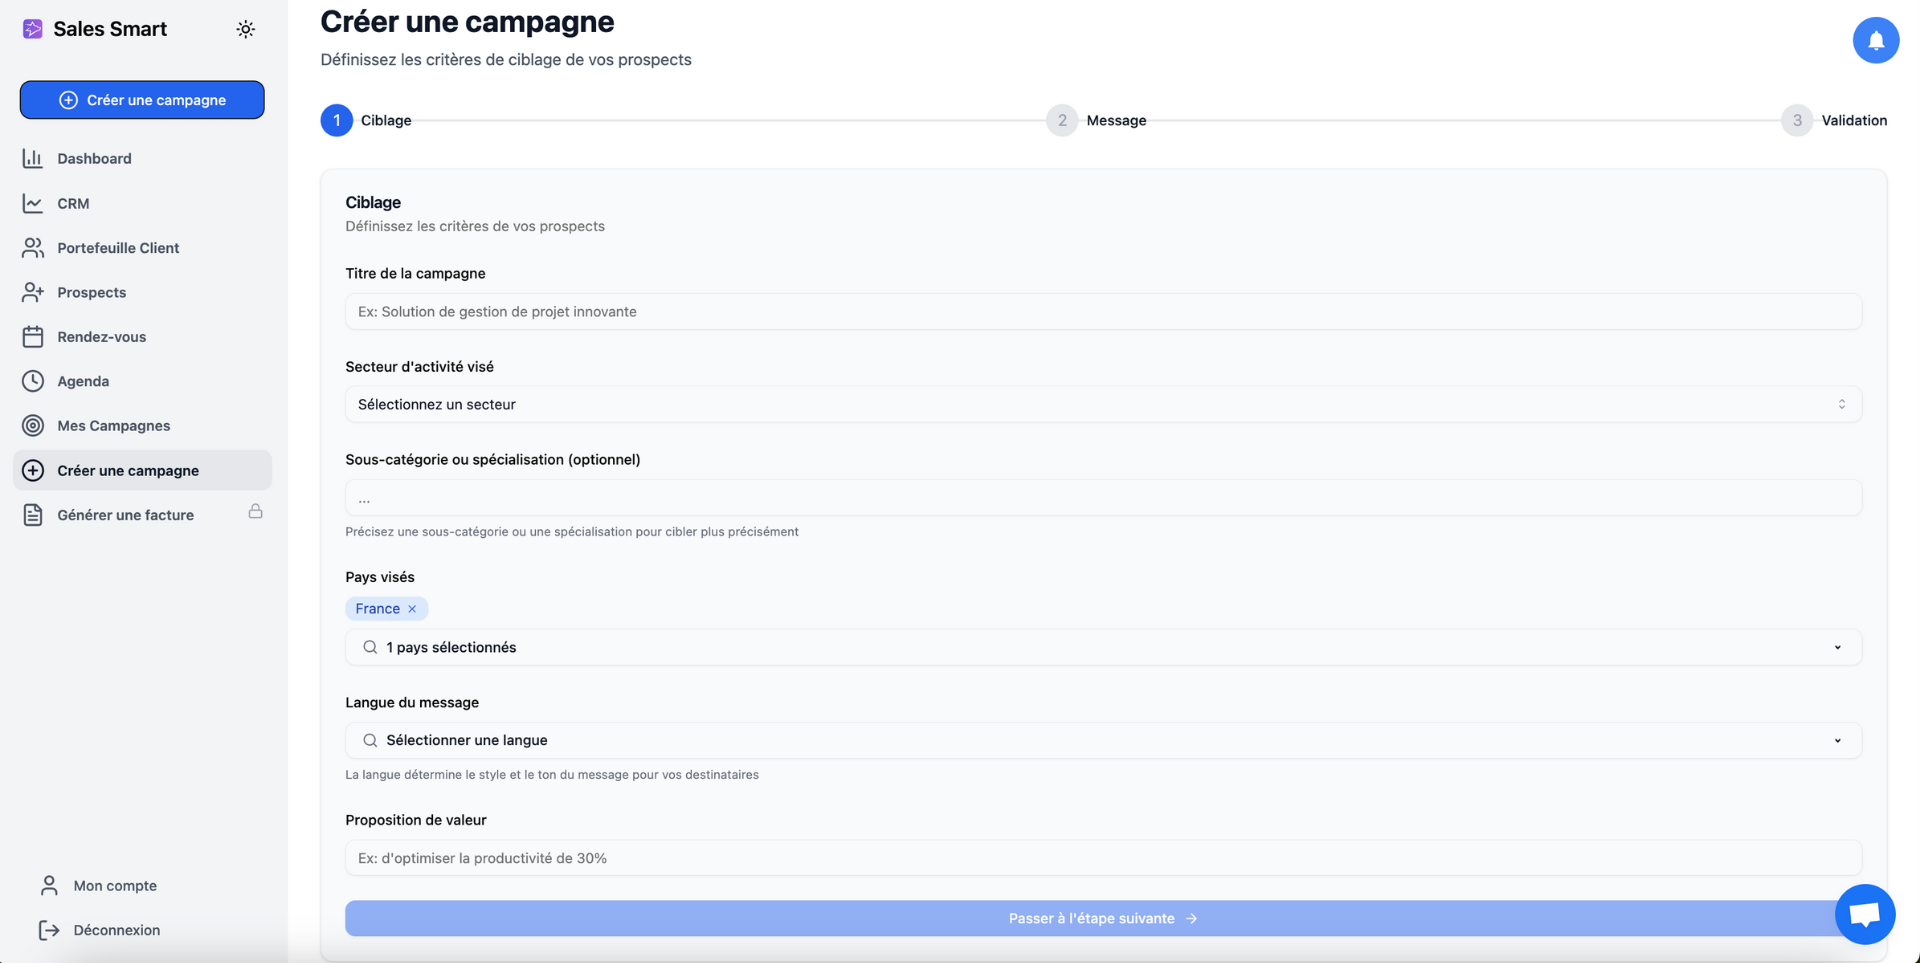Click the Mon compte user icon
Screen dimensions: 1920x963
[x=49, y=885]
